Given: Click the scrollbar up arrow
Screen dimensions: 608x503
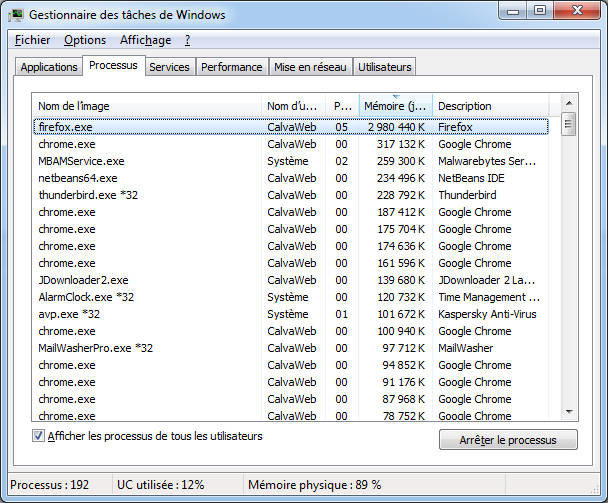Looking at the screenshot, I should click(x=569, y=103).
